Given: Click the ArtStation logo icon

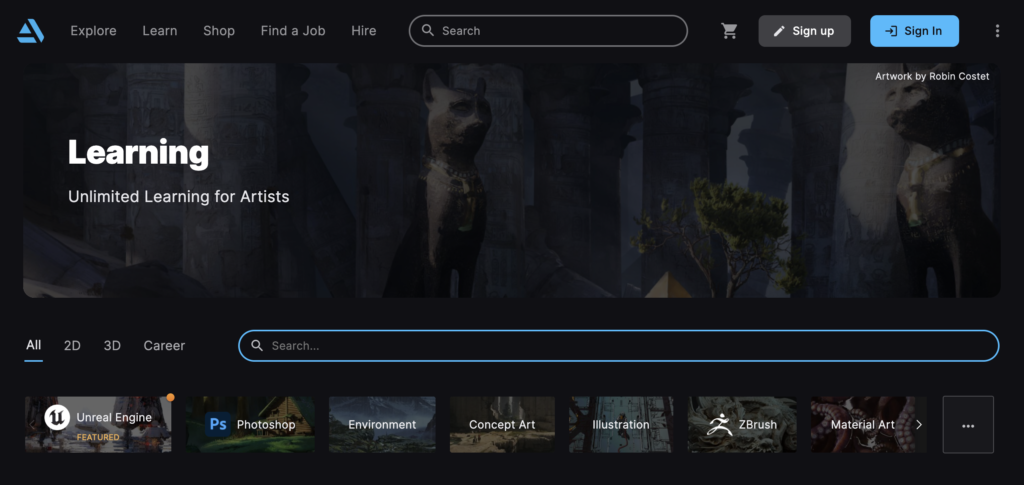Looking at the screenshot, I should 30,31.
